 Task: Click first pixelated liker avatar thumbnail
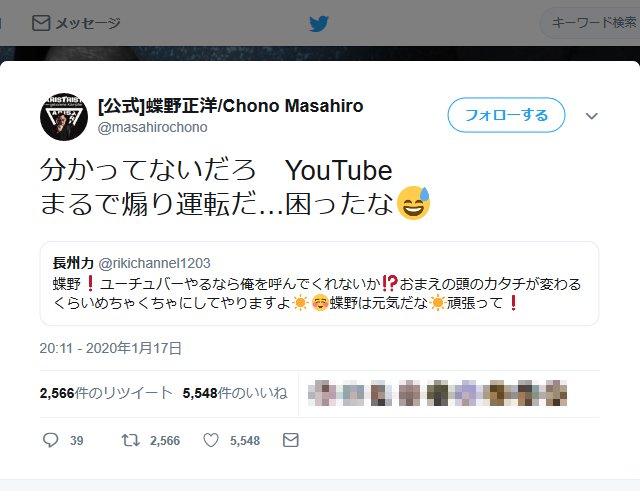322,393
